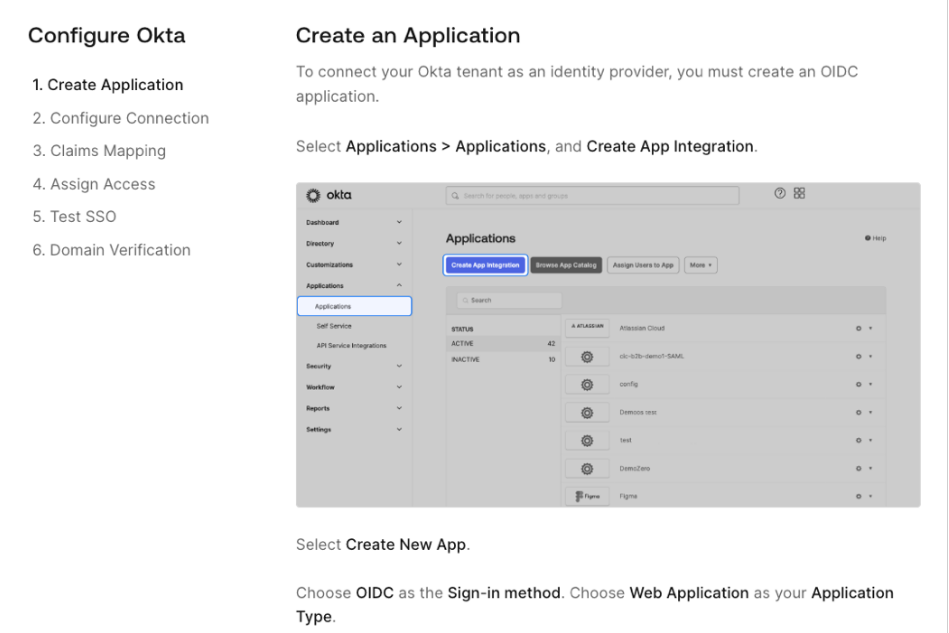
Task: Open settings gear for Figma row
Action: tap(858, 496)
